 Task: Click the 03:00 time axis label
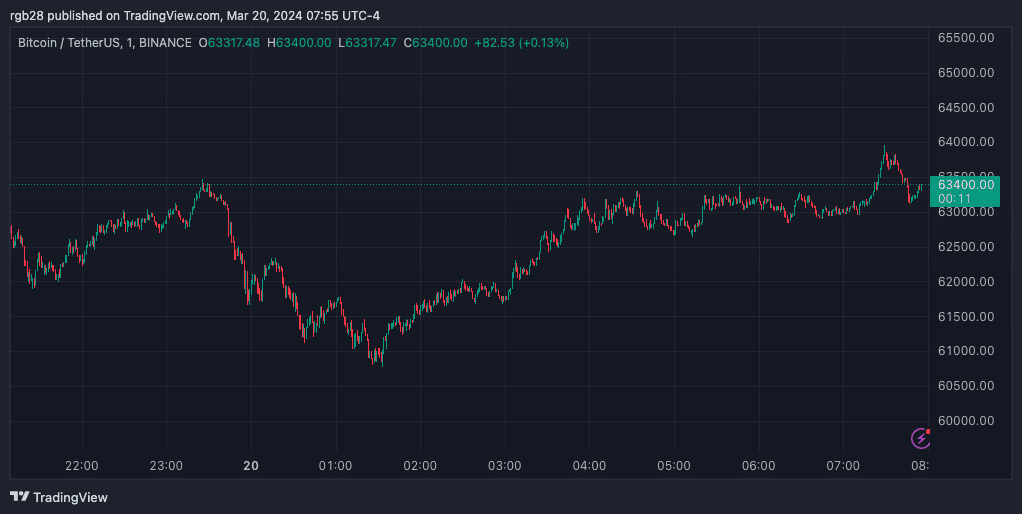[505, 466]
